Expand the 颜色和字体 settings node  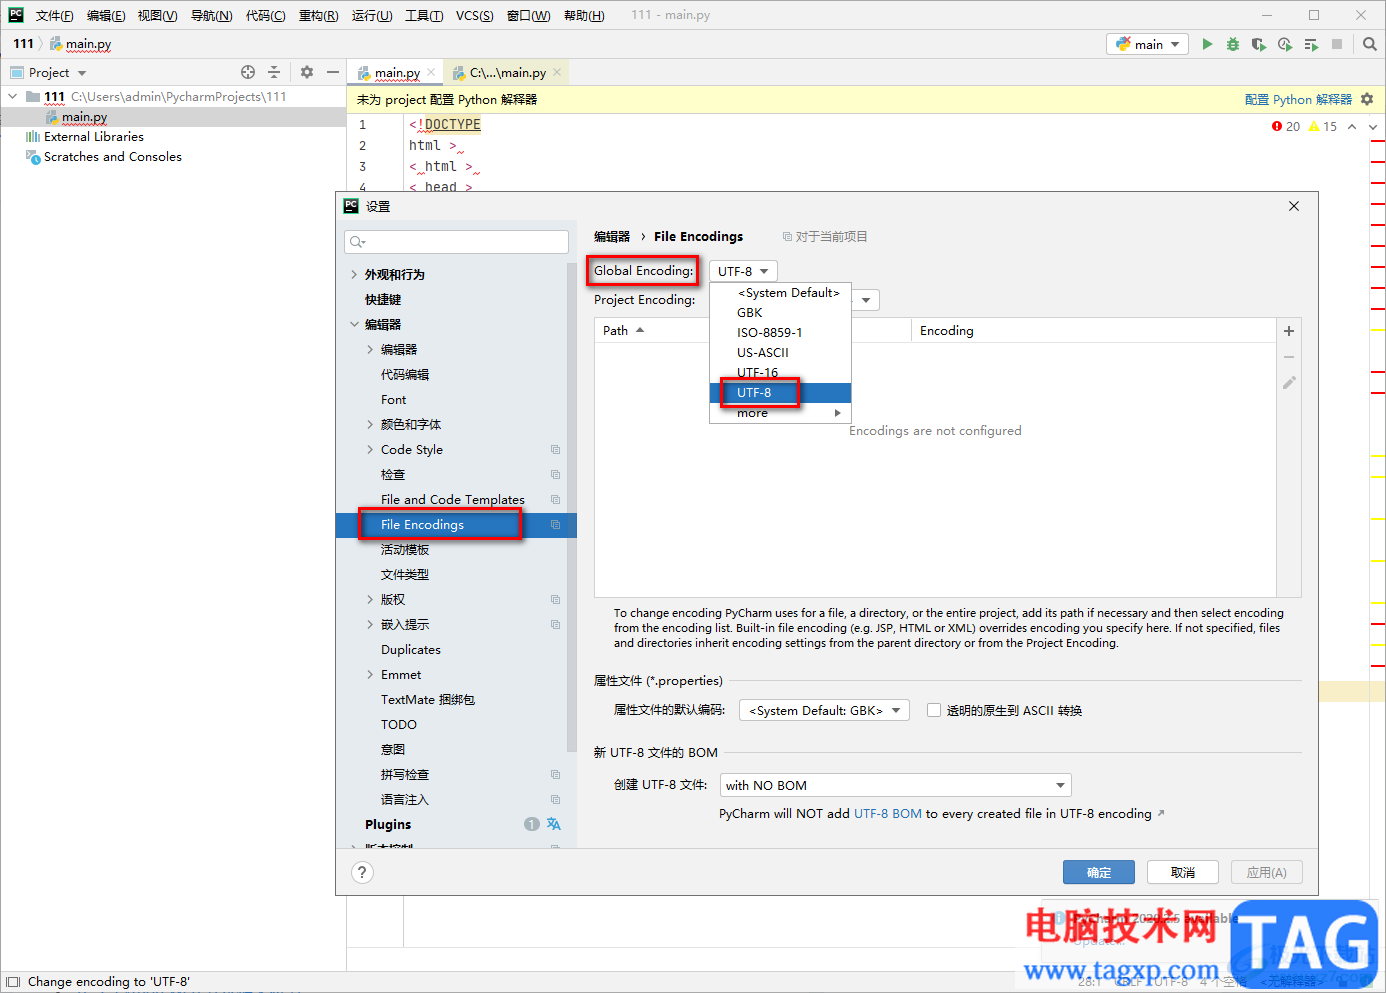(x=370, y=425)
